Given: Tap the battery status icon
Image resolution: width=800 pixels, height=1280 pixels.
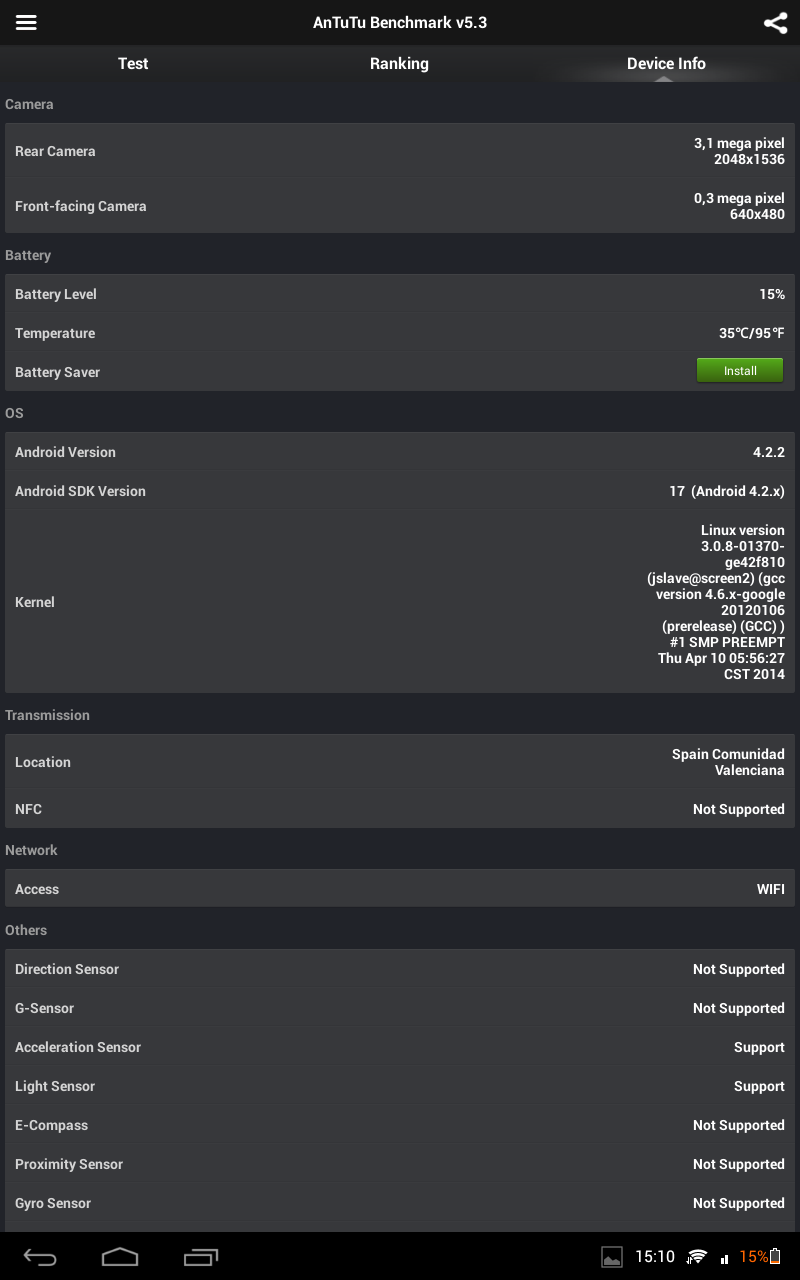Looking at the screenshot, I should [x=775, y=1257].
